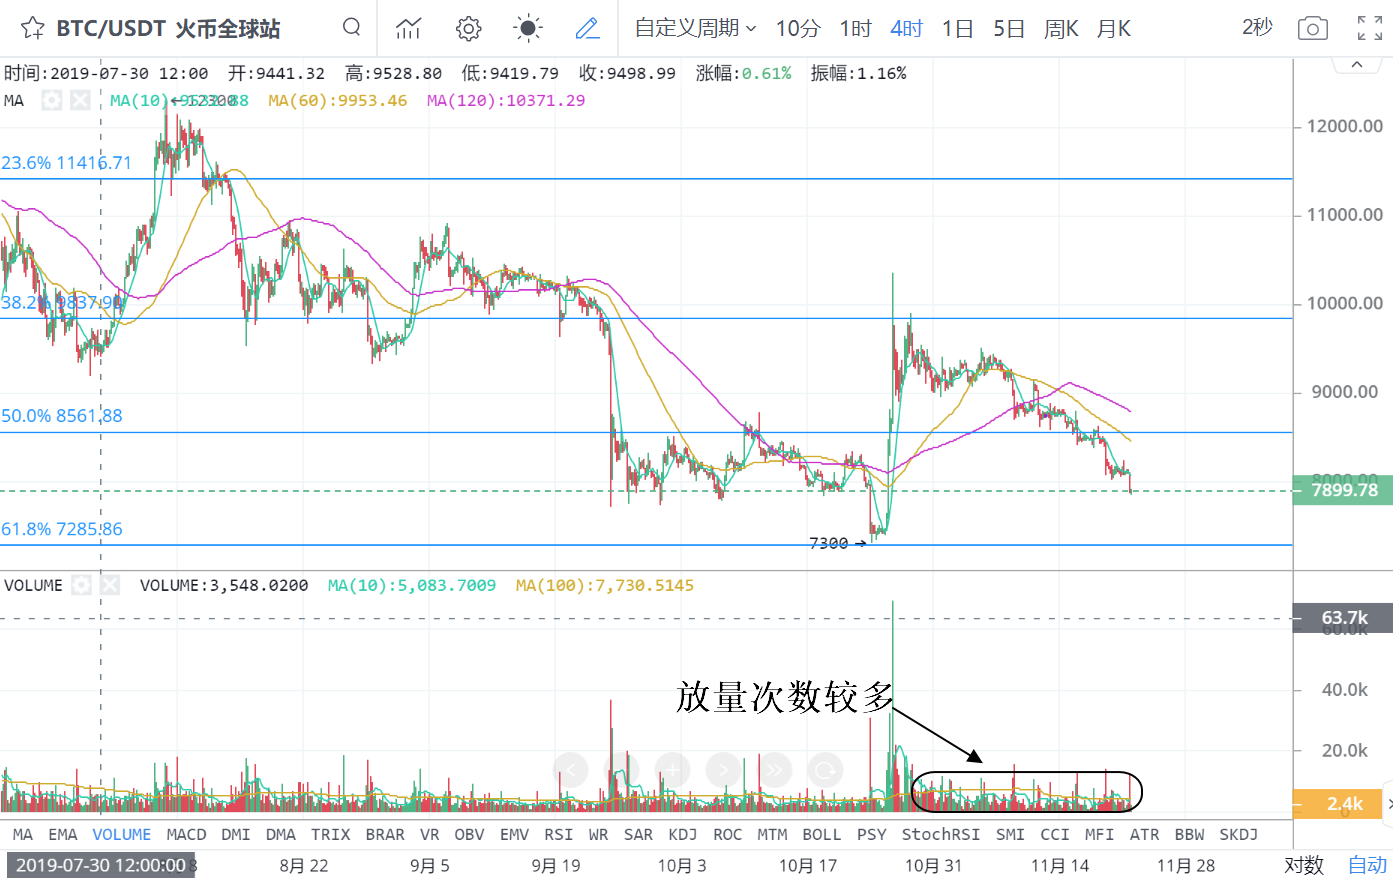Open chart settings gear in the top toolbar
Viewport: 1393px width, 878px height.
coord(468,28)
